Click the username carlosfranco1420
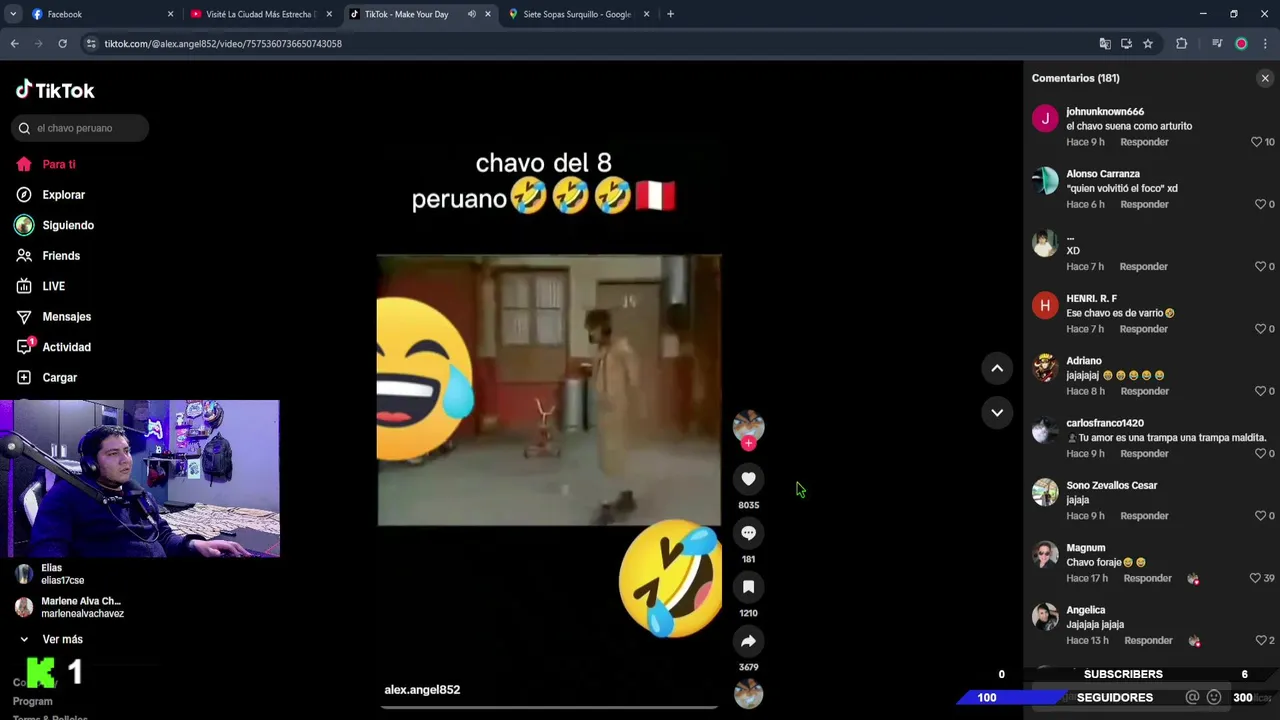Viewport: 1280px width, 720px height. click(1105, 423)
